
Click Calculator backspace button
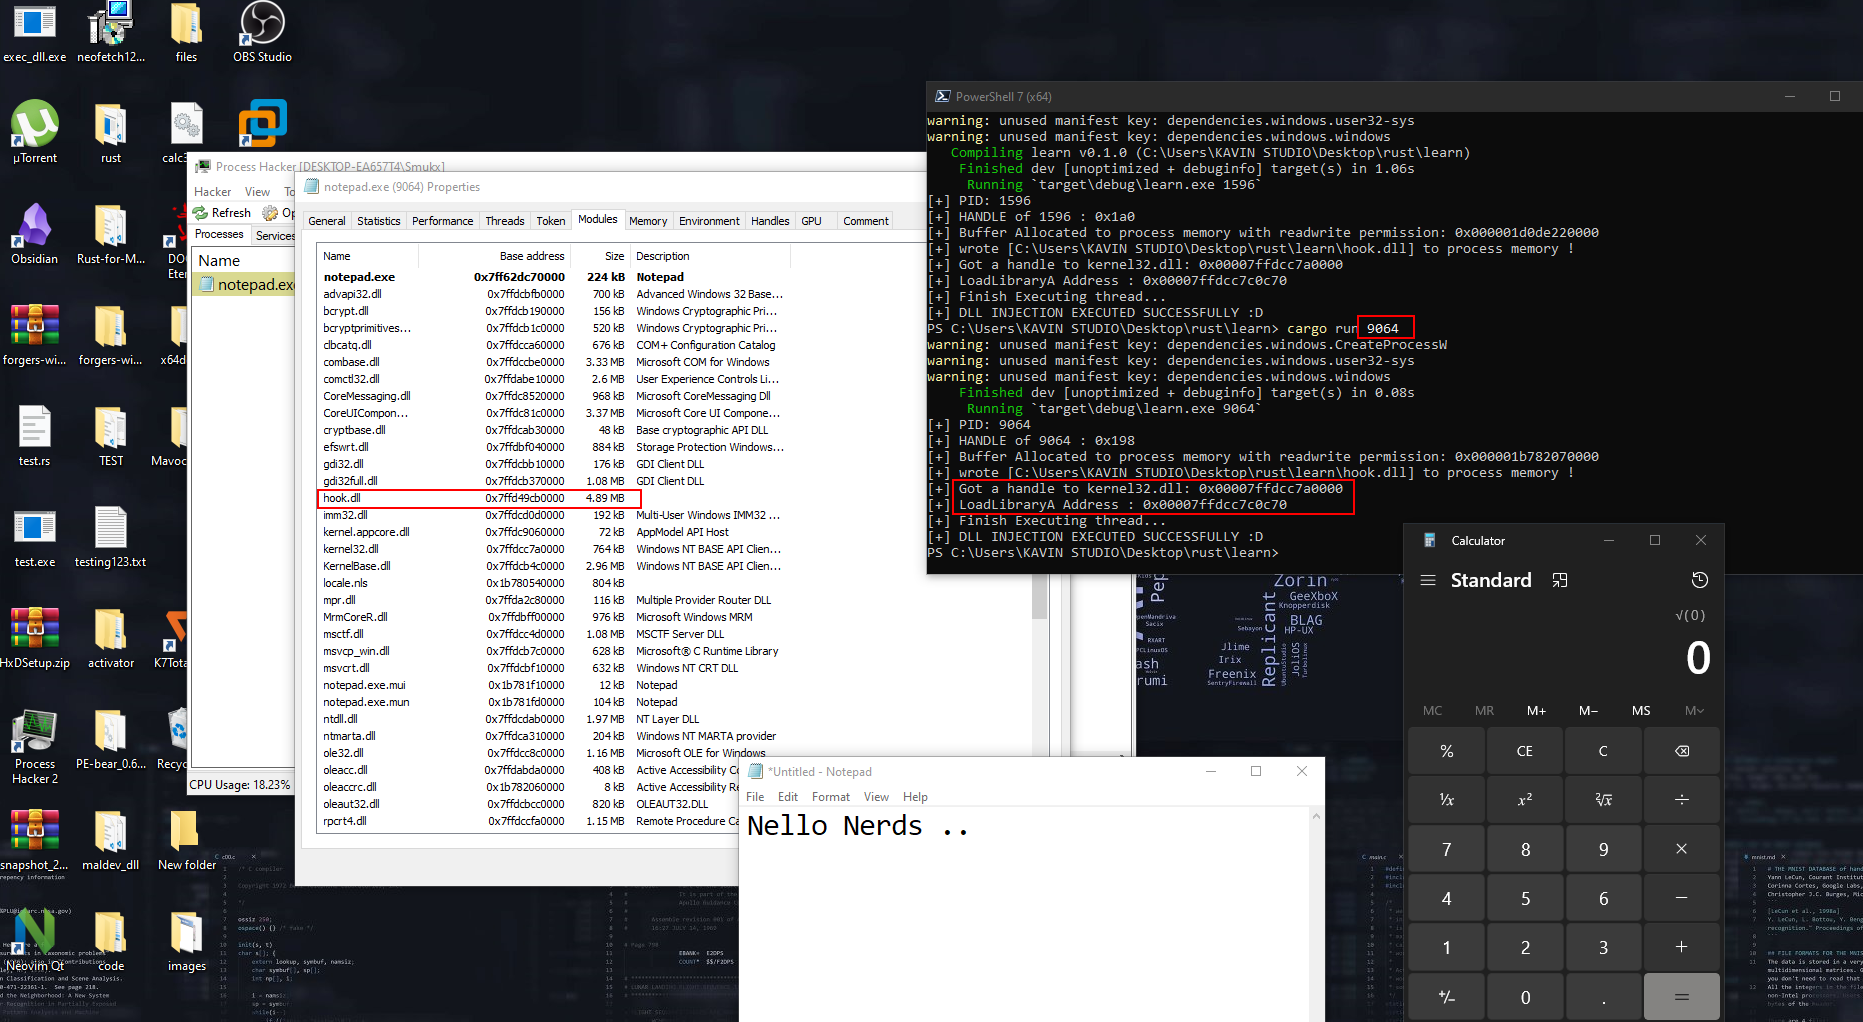[1681, 751]
